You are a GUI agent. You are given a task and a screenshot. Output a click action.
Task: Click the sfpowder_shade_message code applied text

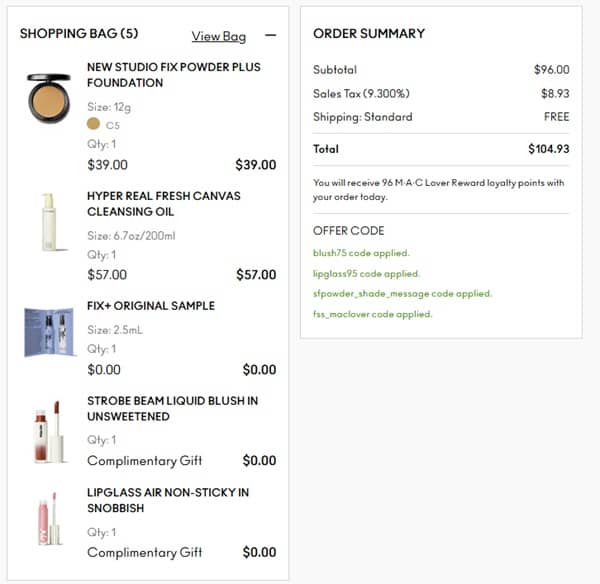pyautogui.click(x=402, y=294)
